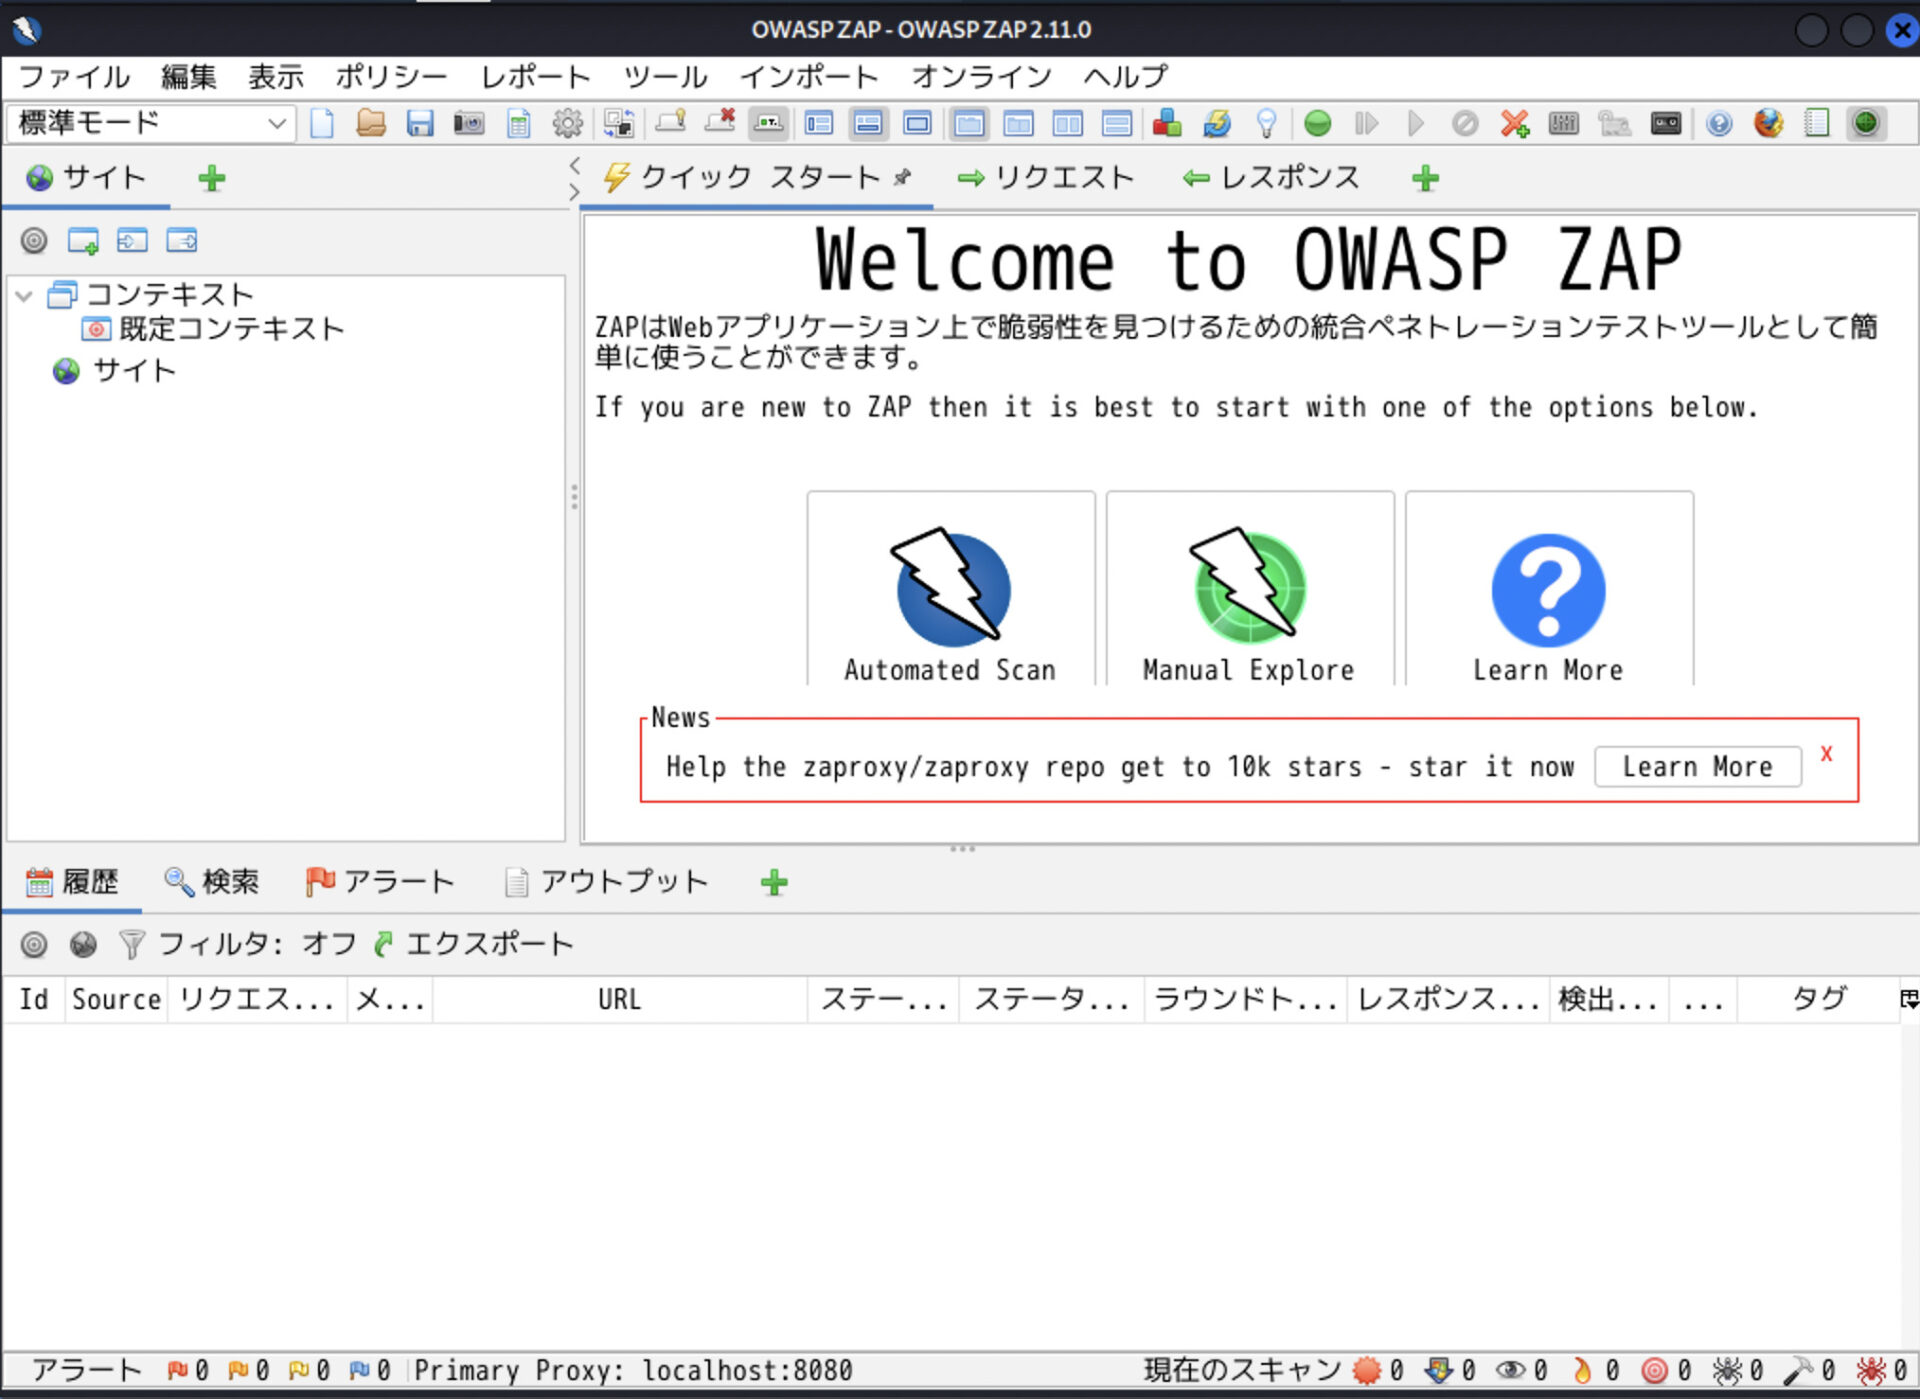Add a custom HTTP breakpoint icon
1920x1399 pixels.
[1515, 123]
